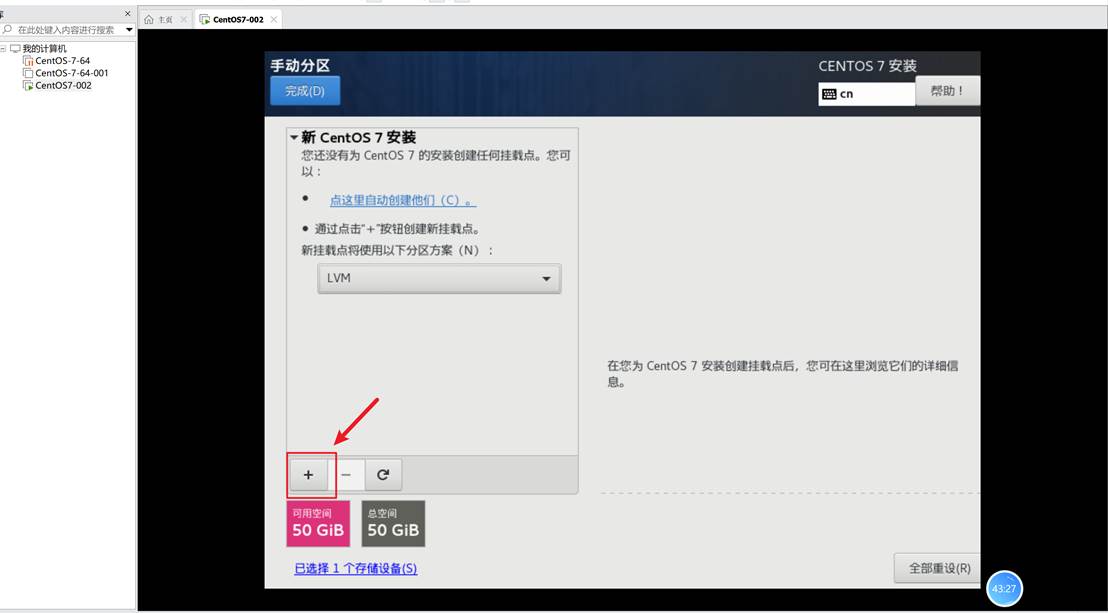This screenshot has width=1108, height=613.
Task: Close the CentOS7-002 tab
Action: click(273, 20)
